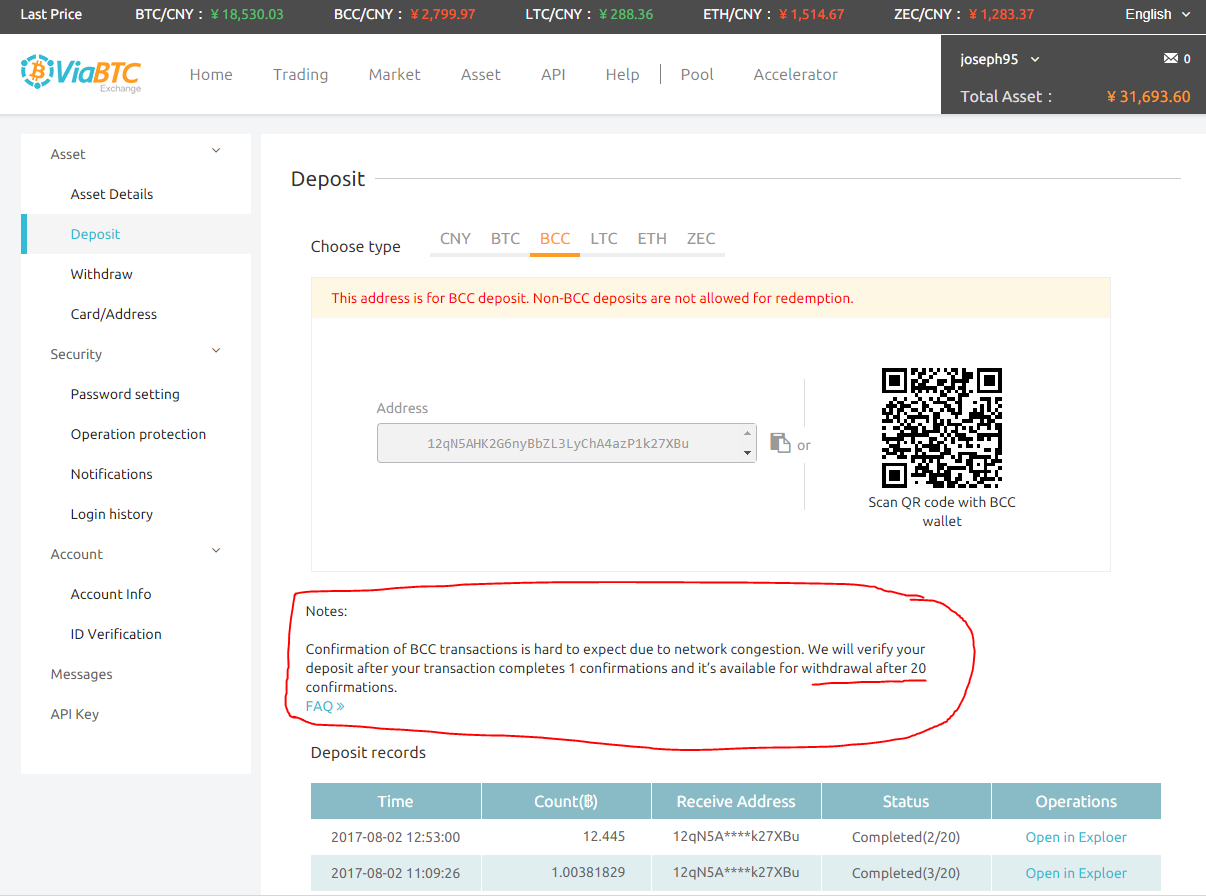Select the CNY deposit type tab
Viewport: 1206px width, 896px height.
point(455,238)
